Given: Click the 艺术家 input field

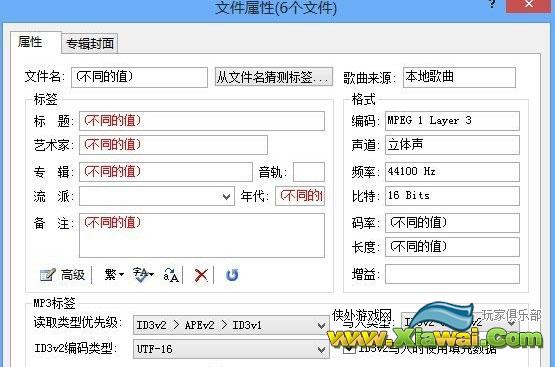Looking at the screenshot, I should pyautogui.click(x=173, y=145).
